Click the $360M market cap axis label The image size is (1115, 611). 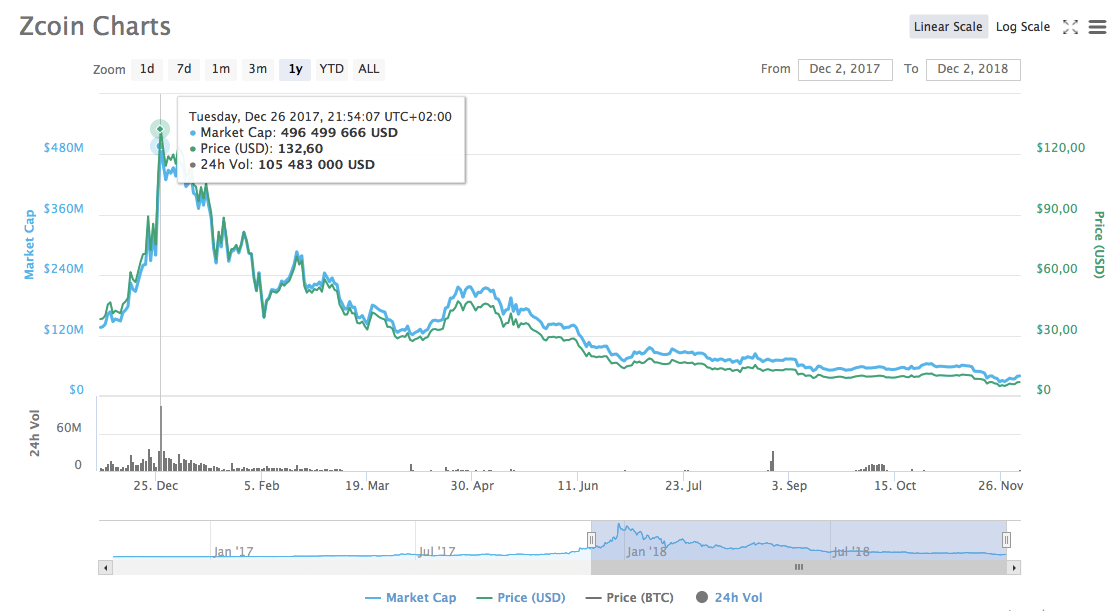point(63,209)
